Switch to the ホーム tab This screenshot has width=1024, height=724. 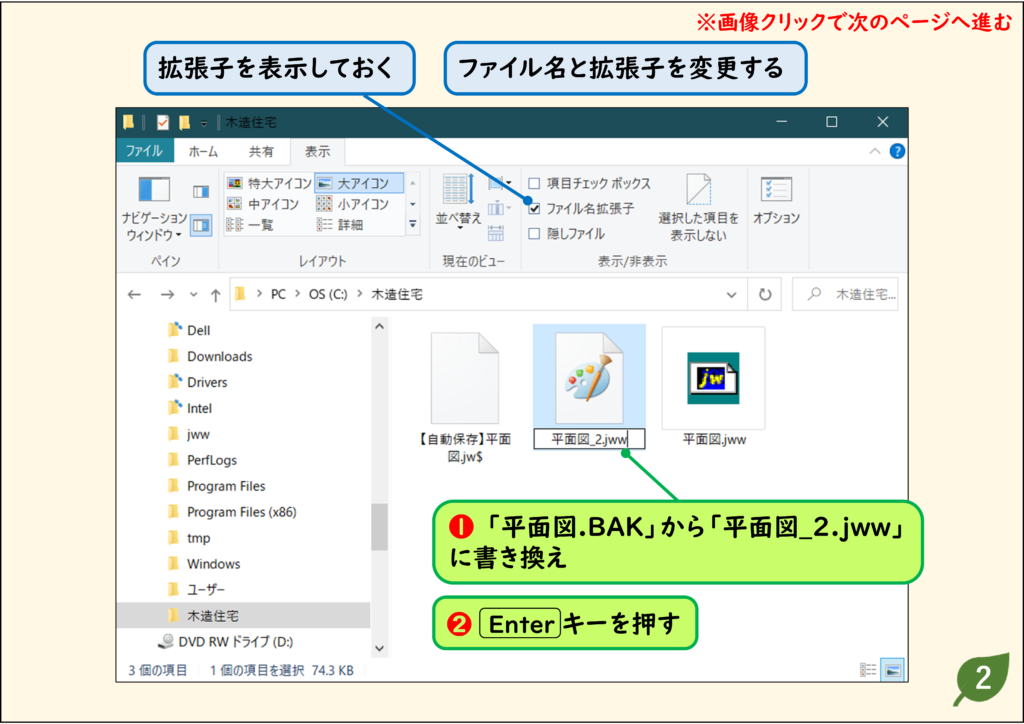coord(203,151)
